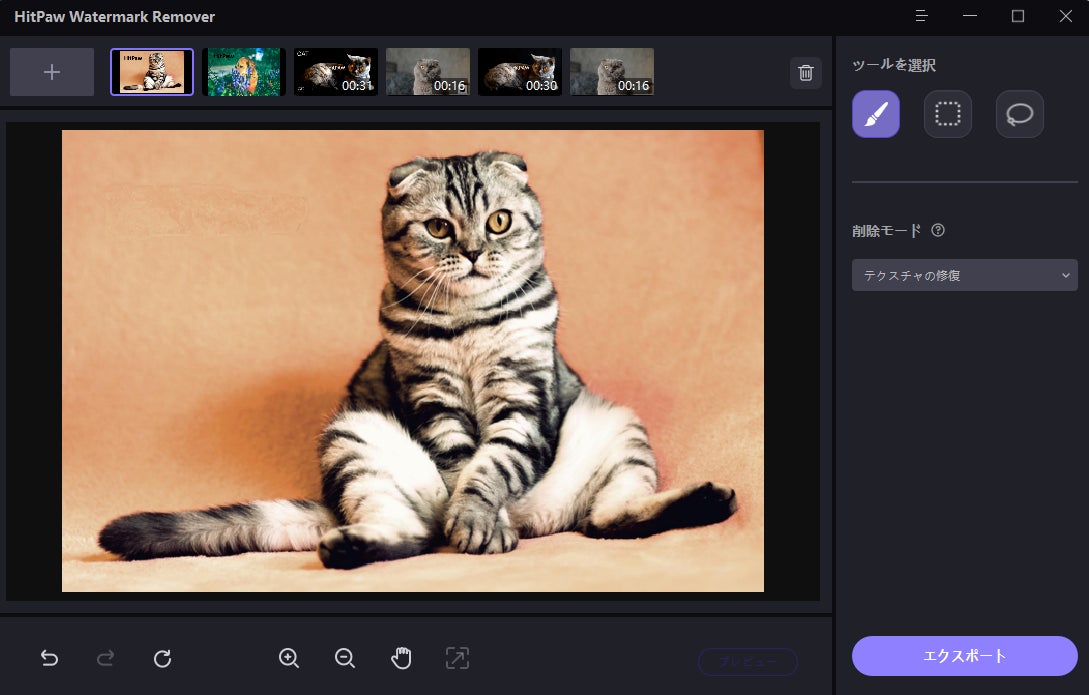Maximize the HitPaw window

1017,16
